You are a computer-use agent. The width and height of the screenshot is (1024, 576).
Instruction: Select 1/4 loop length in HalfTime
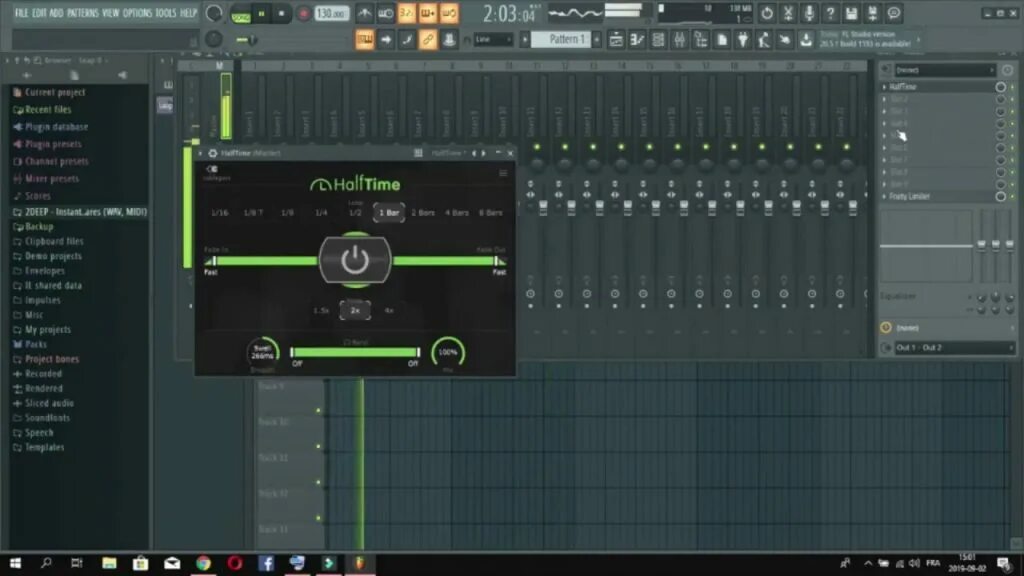click(321, 213)
